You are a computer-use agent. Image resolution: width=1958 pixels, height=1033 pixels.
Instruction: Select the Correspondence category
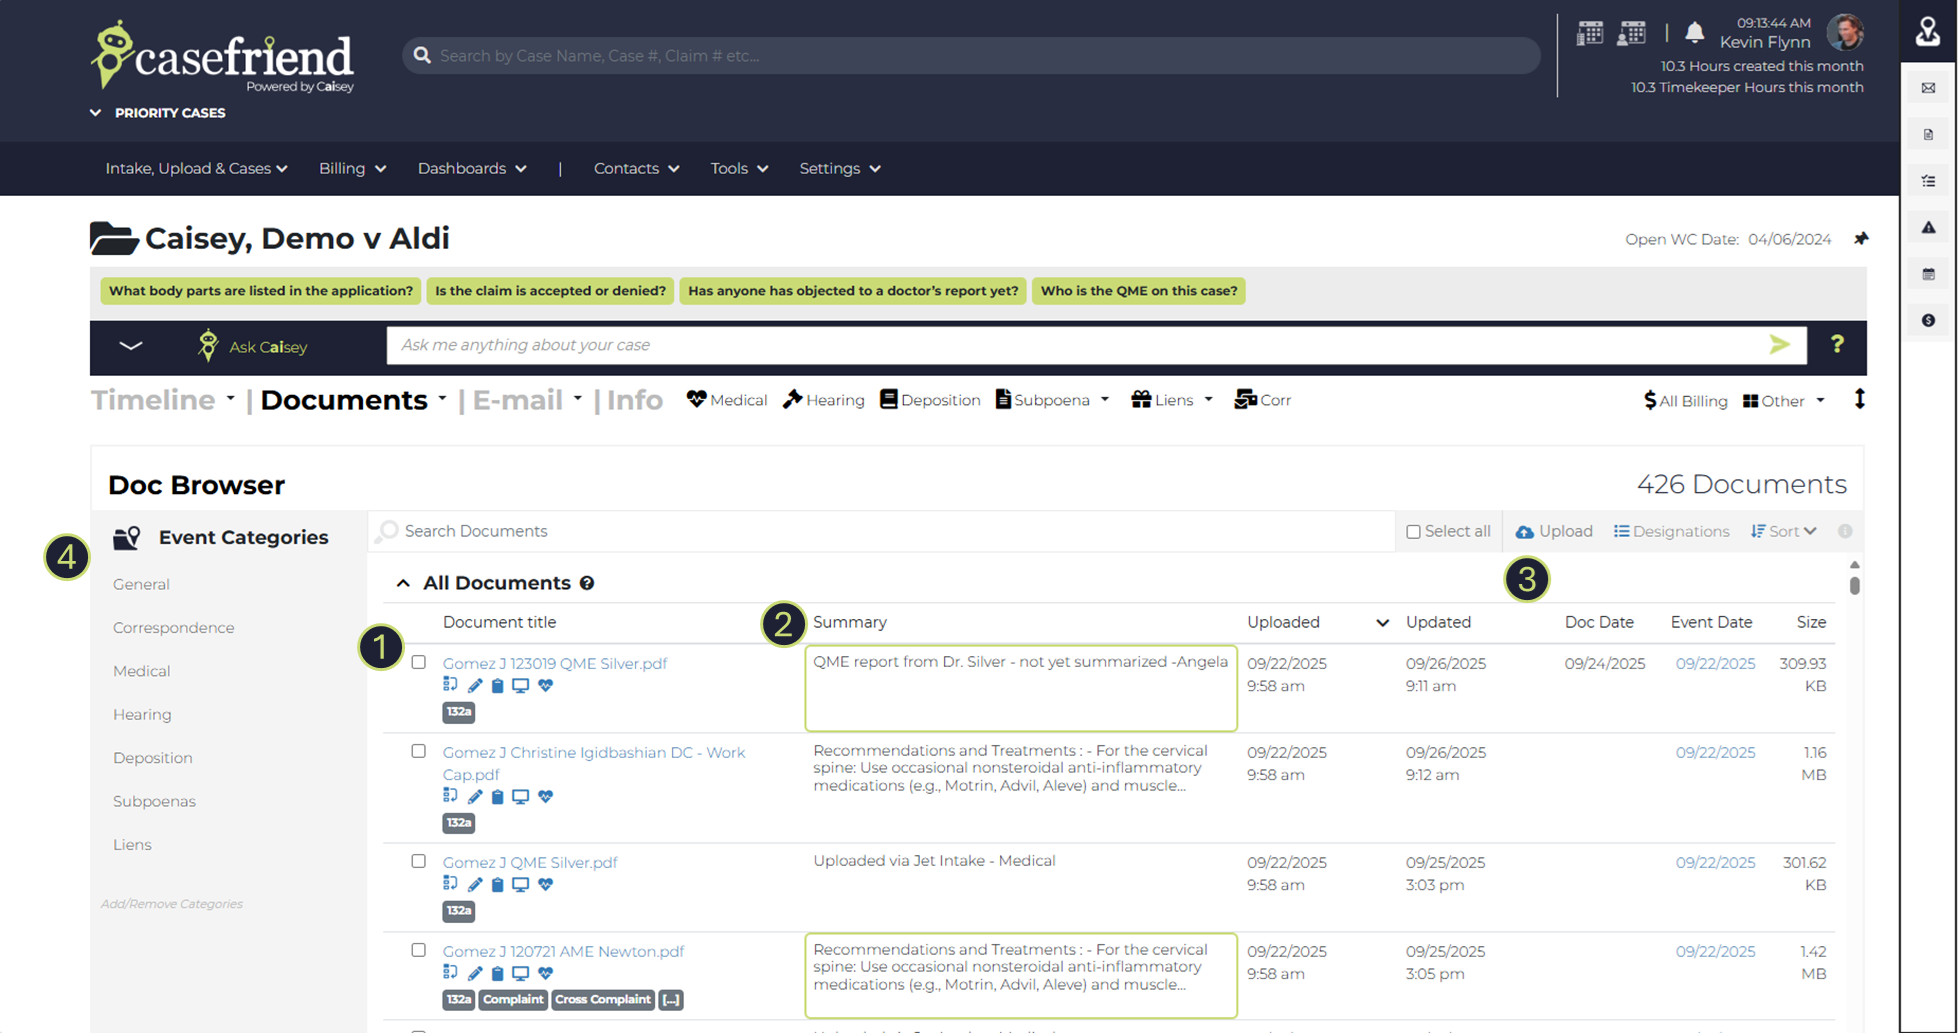pos(174,628)
